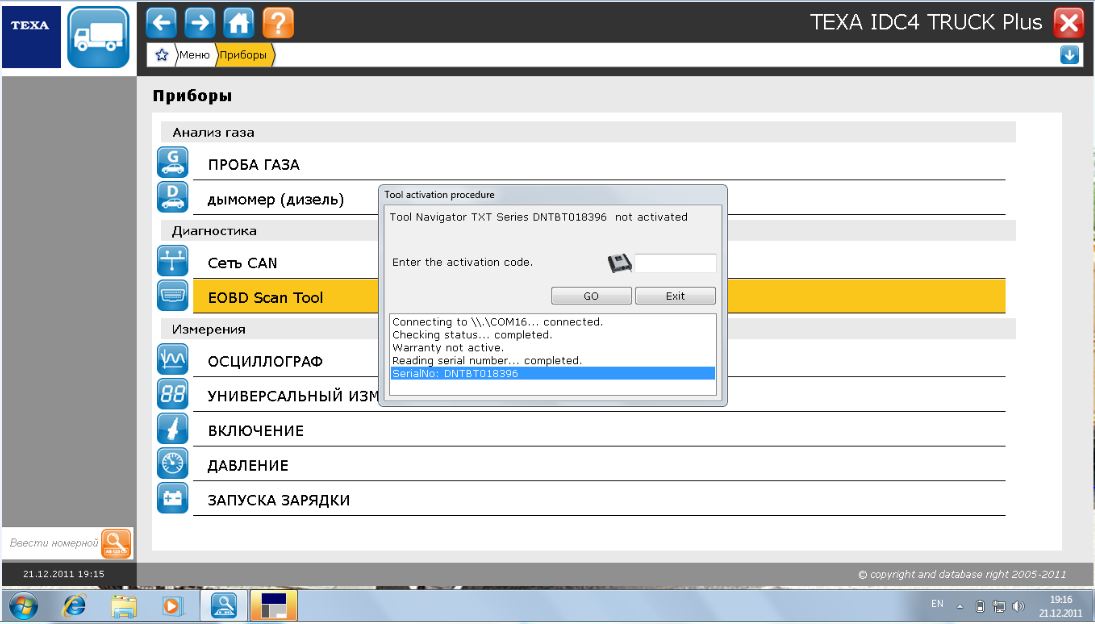Select the SerialNo log line in list
This screenshot has height=624, width=1095.
552,373
